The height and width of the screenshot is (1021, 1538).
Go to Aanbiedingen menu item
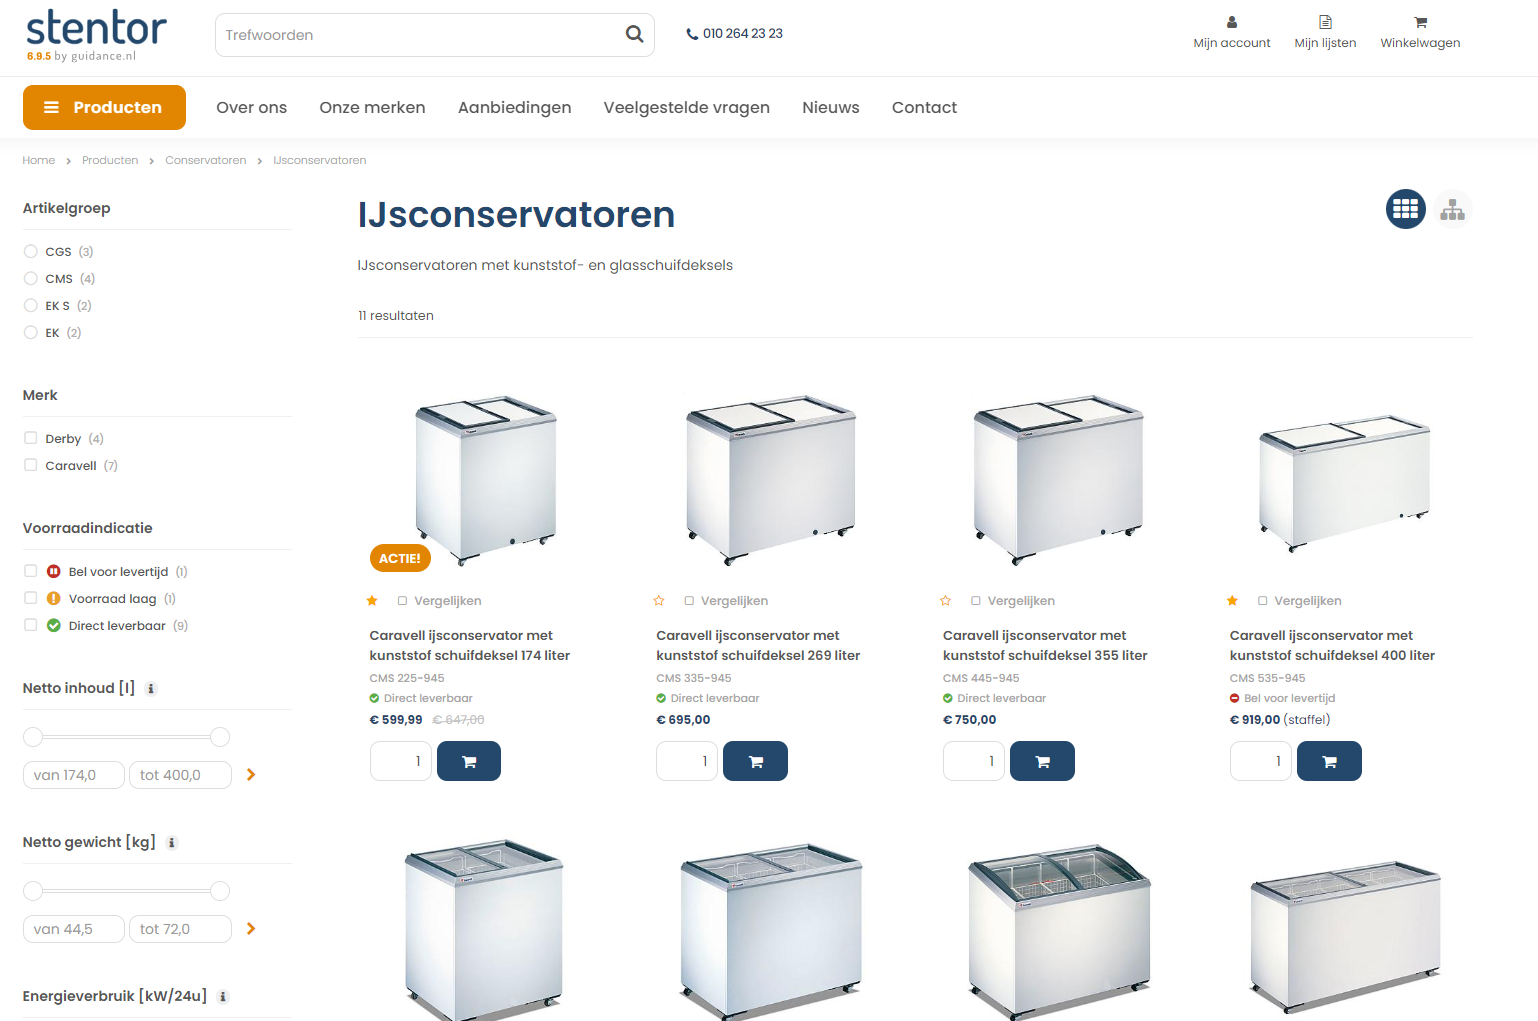(514, 107)
